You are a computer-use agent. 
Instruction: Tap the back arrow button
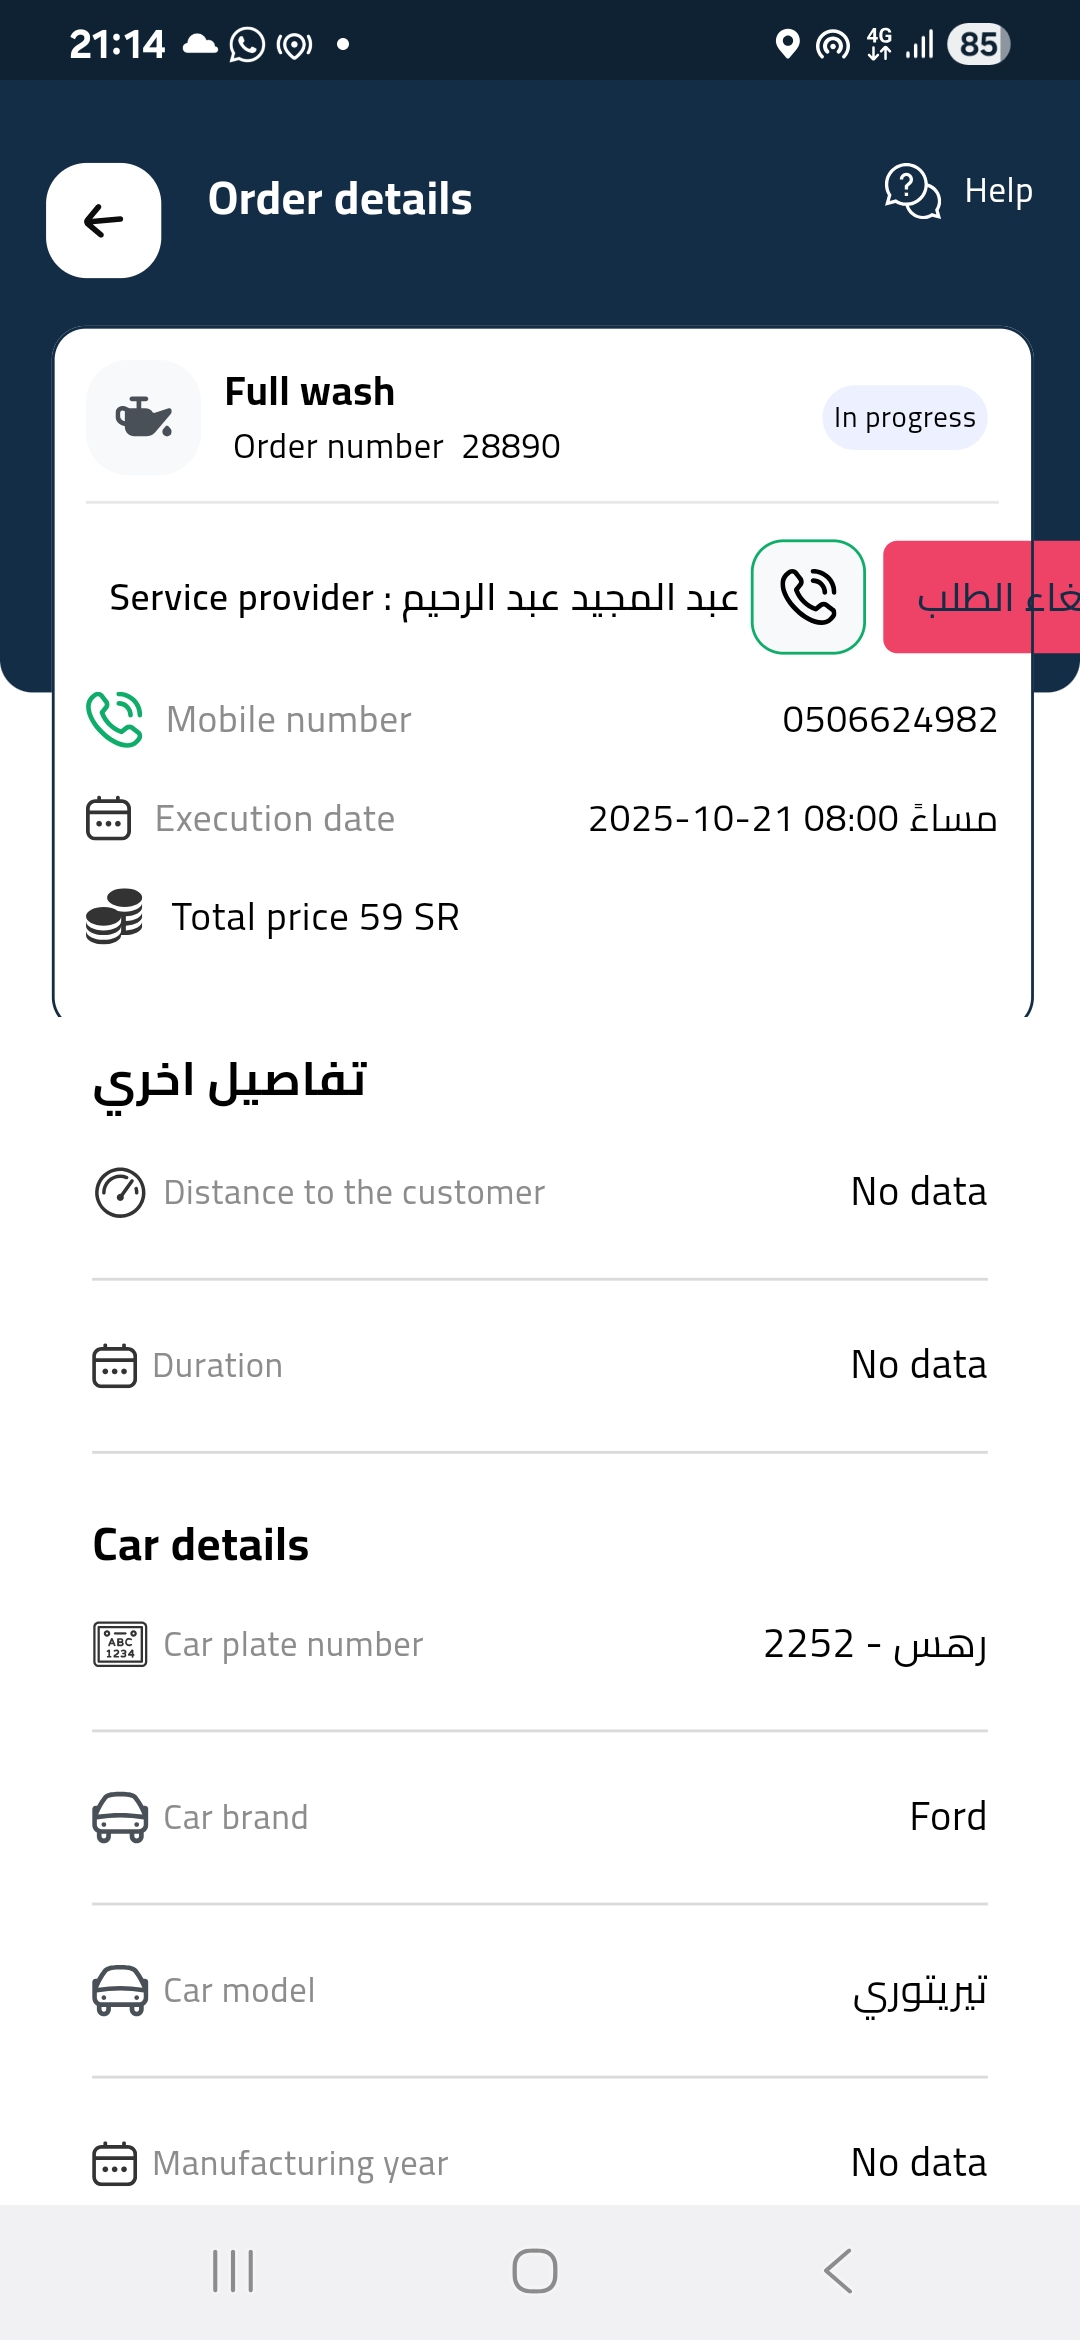104,220
